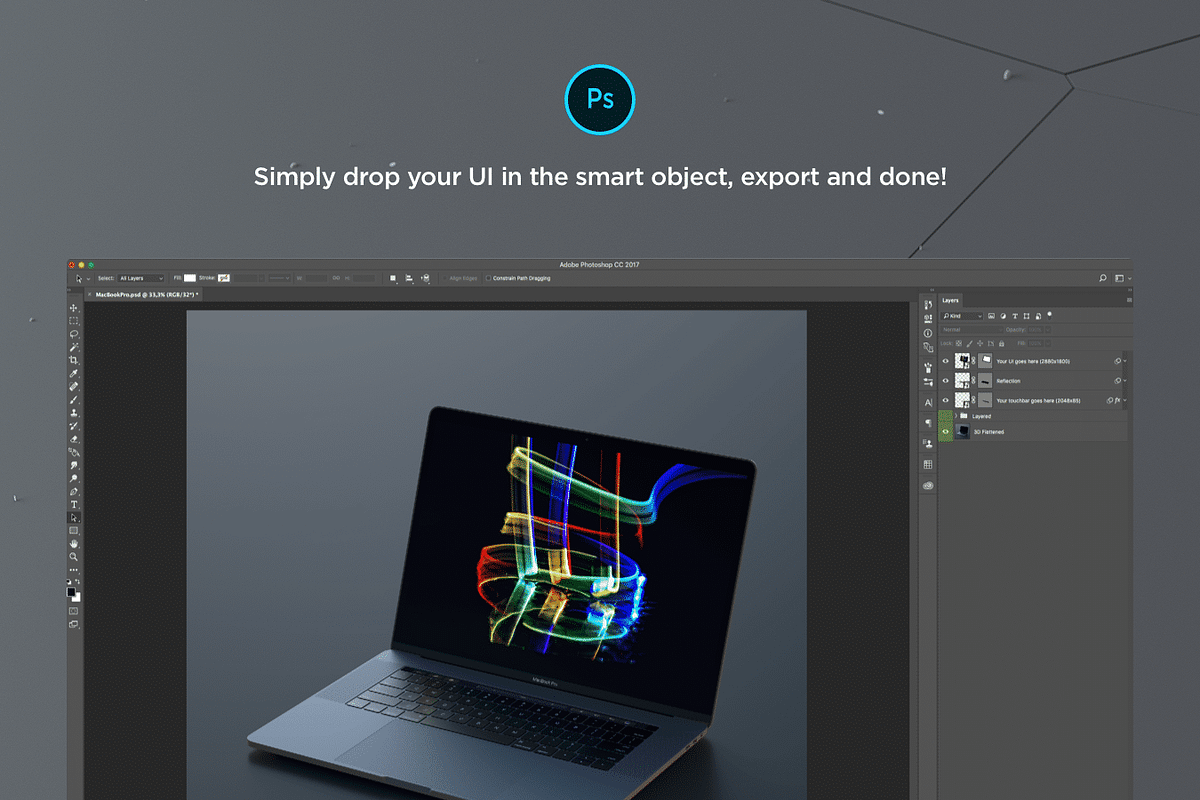Toggle lock all padlock button

1001,343
